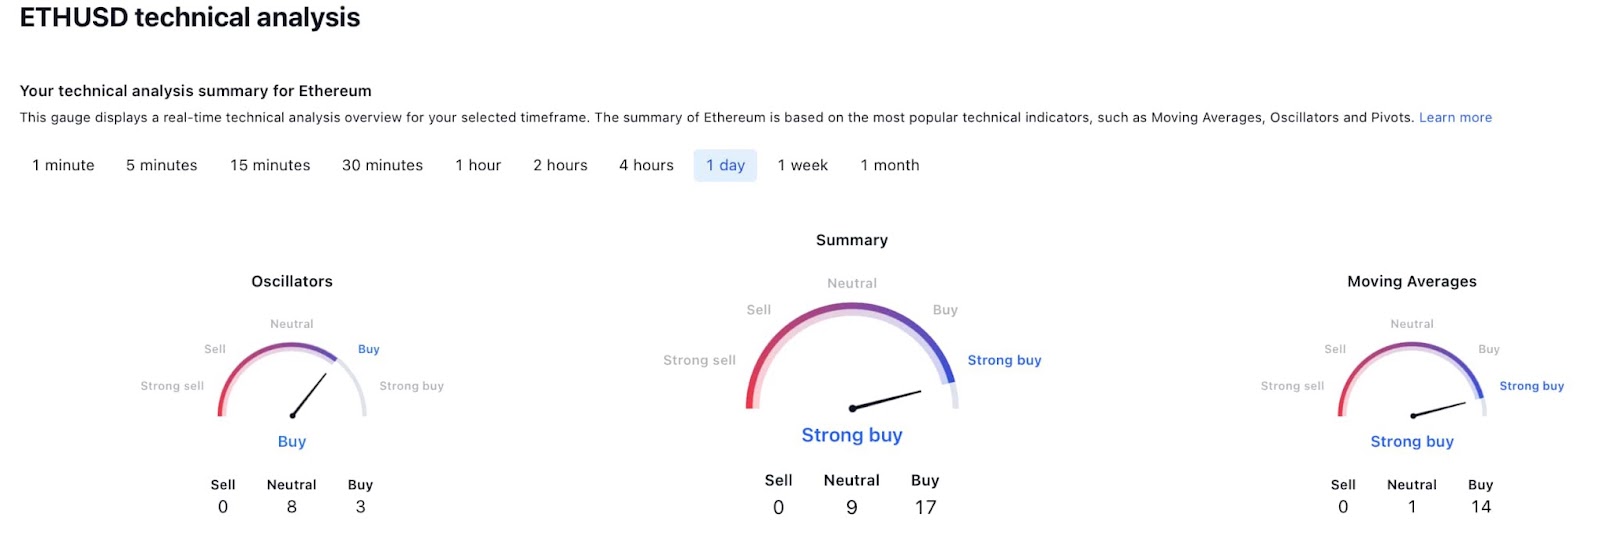The width and height of the screenshot is (1600, 550).
Task: Click the Moving Averages heading
Action: point(1411,281)
